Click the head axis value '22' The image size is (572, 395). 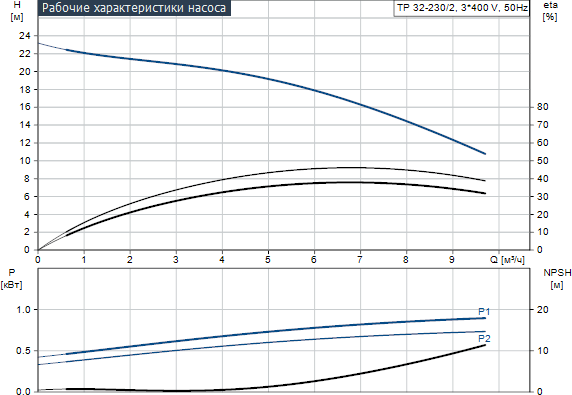pyautogui.click(x=25, y=54)
